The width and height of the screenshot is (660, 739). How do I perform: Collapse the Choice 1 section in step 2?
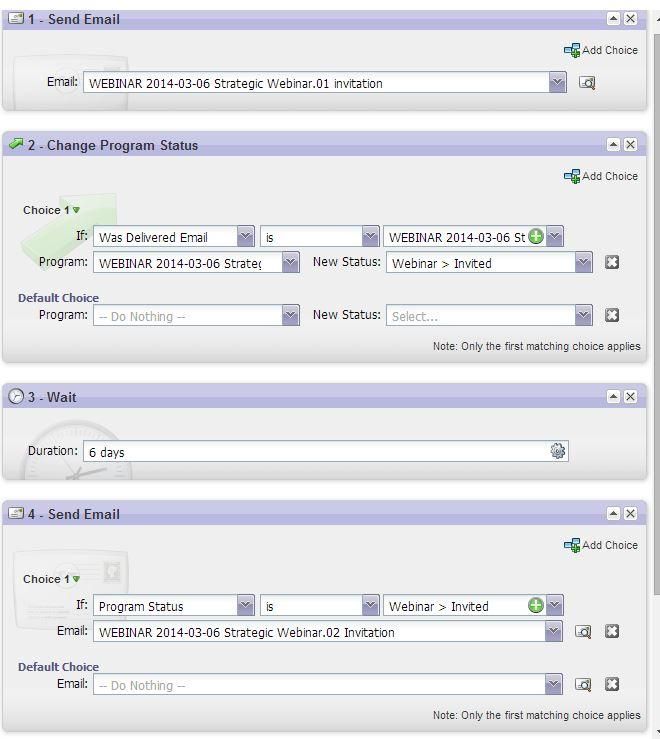click(76, 211)
